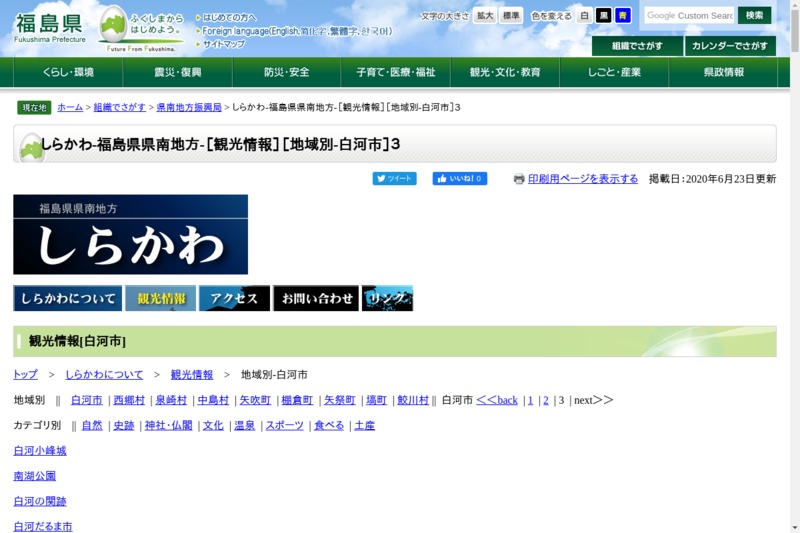
Task: Switch page color to white (白)
Action: click(585, 16)
